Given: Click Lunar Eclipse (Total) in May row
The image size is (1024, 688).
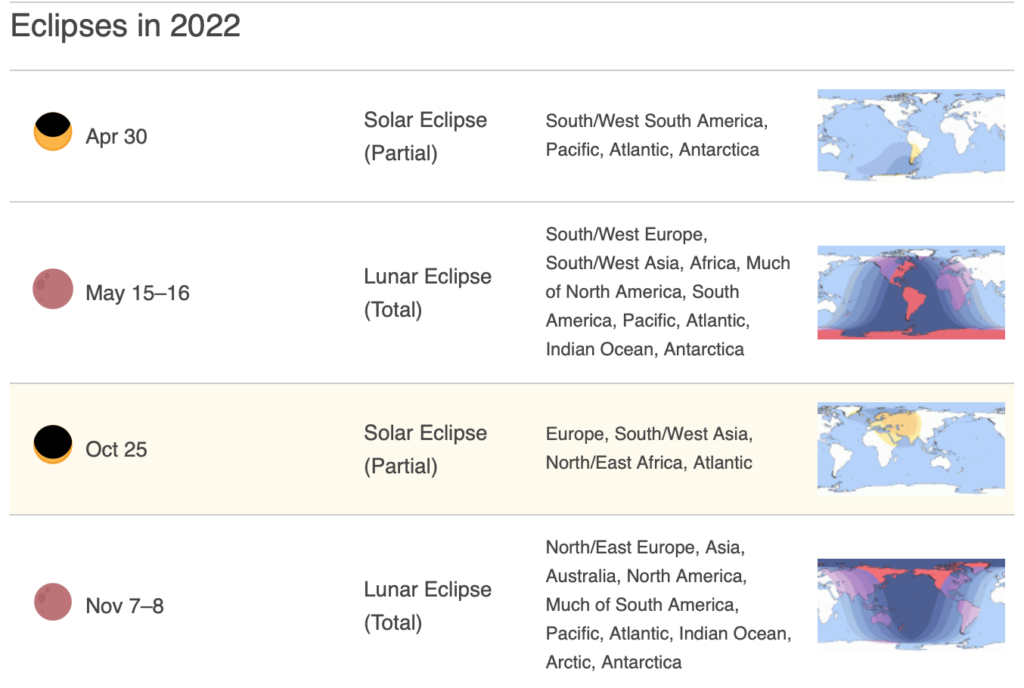Looking at the screenshot, I should (x=427, y=293).
